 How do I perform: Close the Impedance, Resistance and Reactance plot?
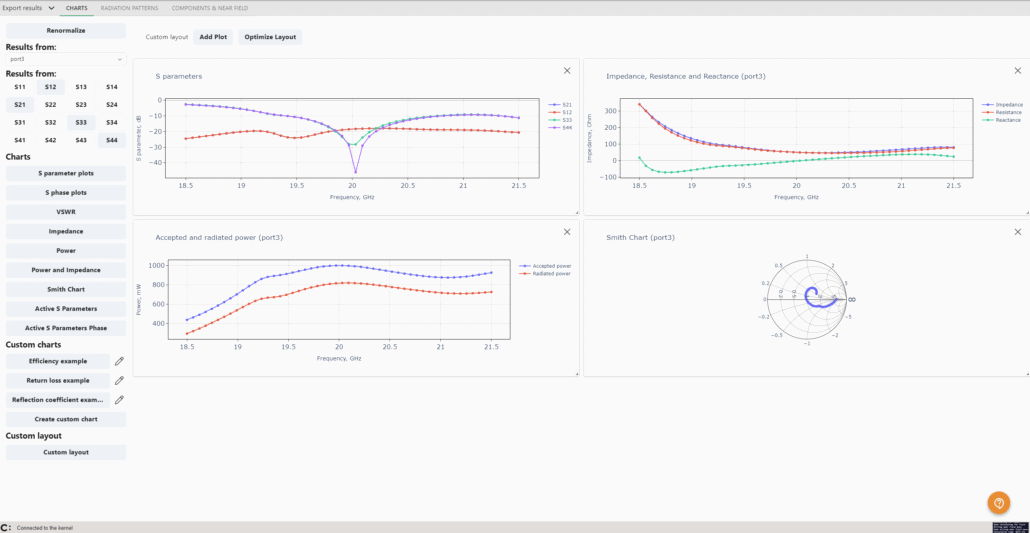1017,71
